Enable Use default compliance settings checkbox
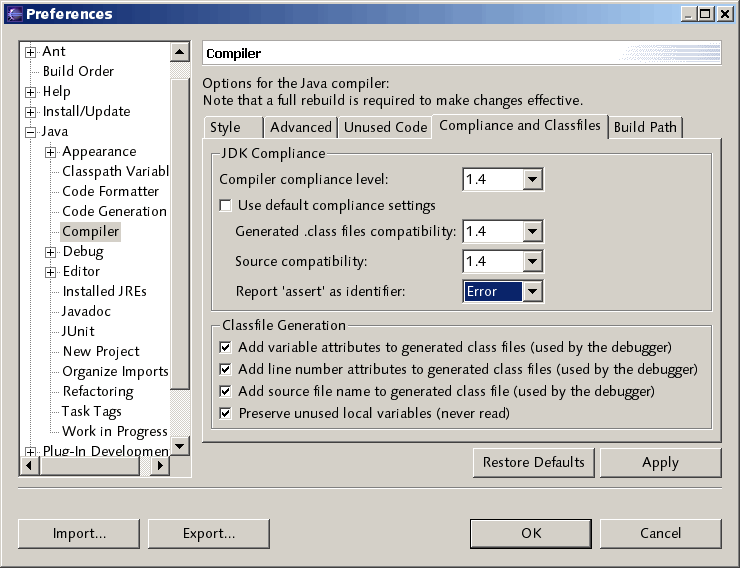Viewport: 740px width, 568px height. point(226,206)
